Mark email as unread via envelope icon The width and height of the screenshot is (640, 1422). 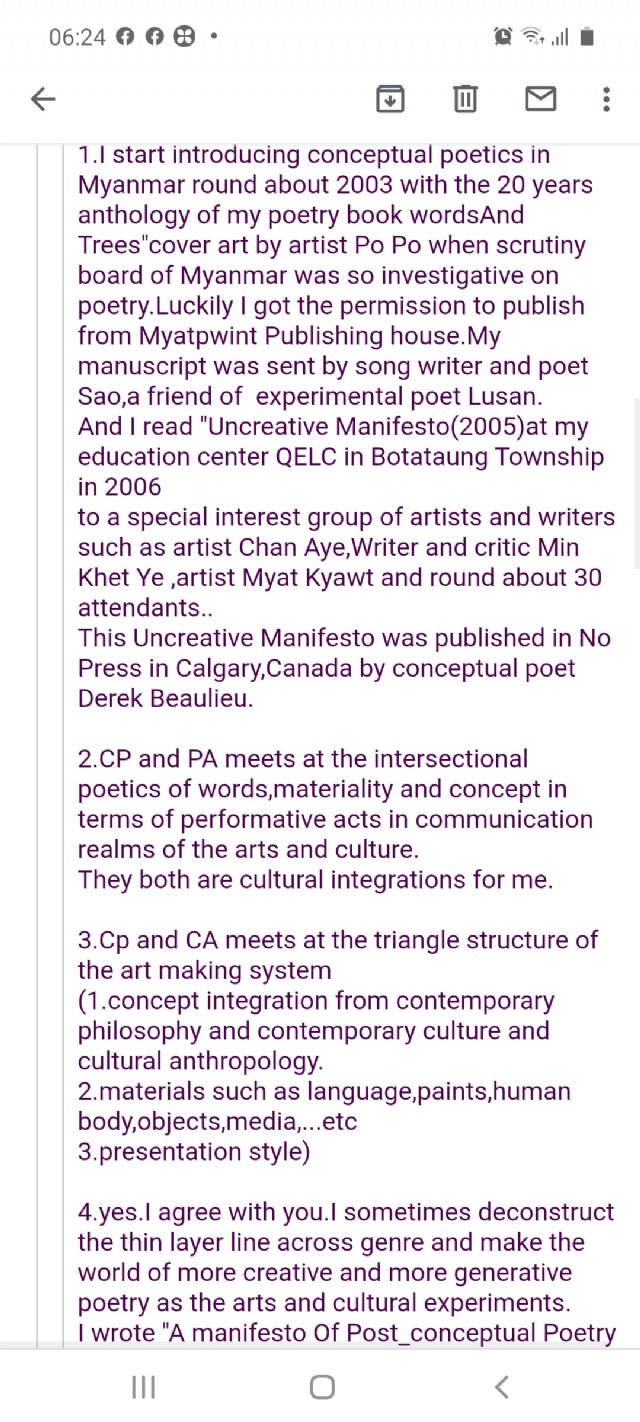[540, 98]
